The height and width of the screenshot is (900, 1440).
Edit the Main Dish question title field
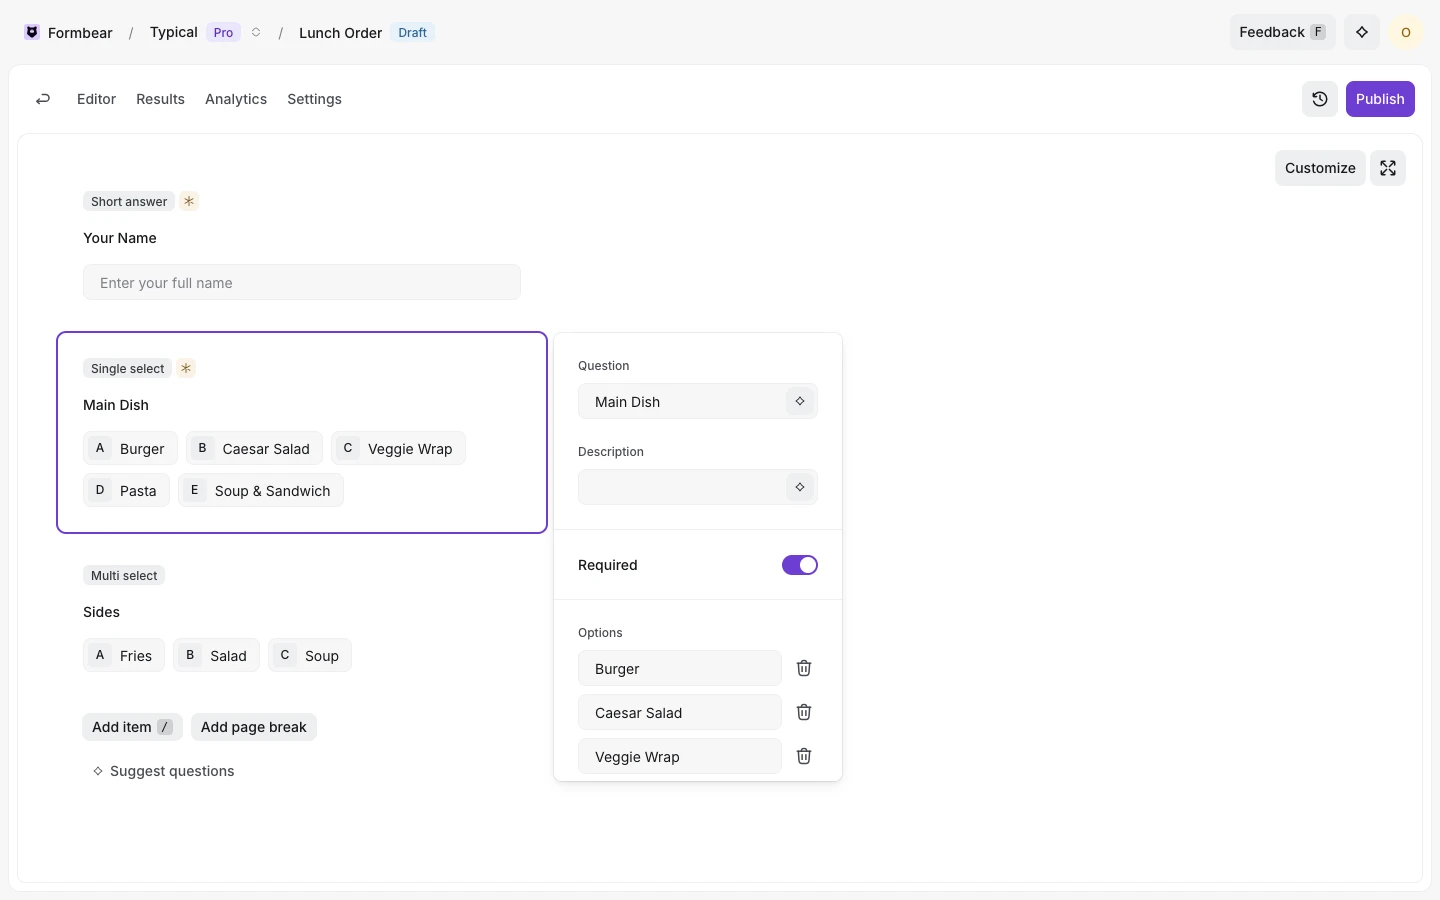click(x=698, y=401)
